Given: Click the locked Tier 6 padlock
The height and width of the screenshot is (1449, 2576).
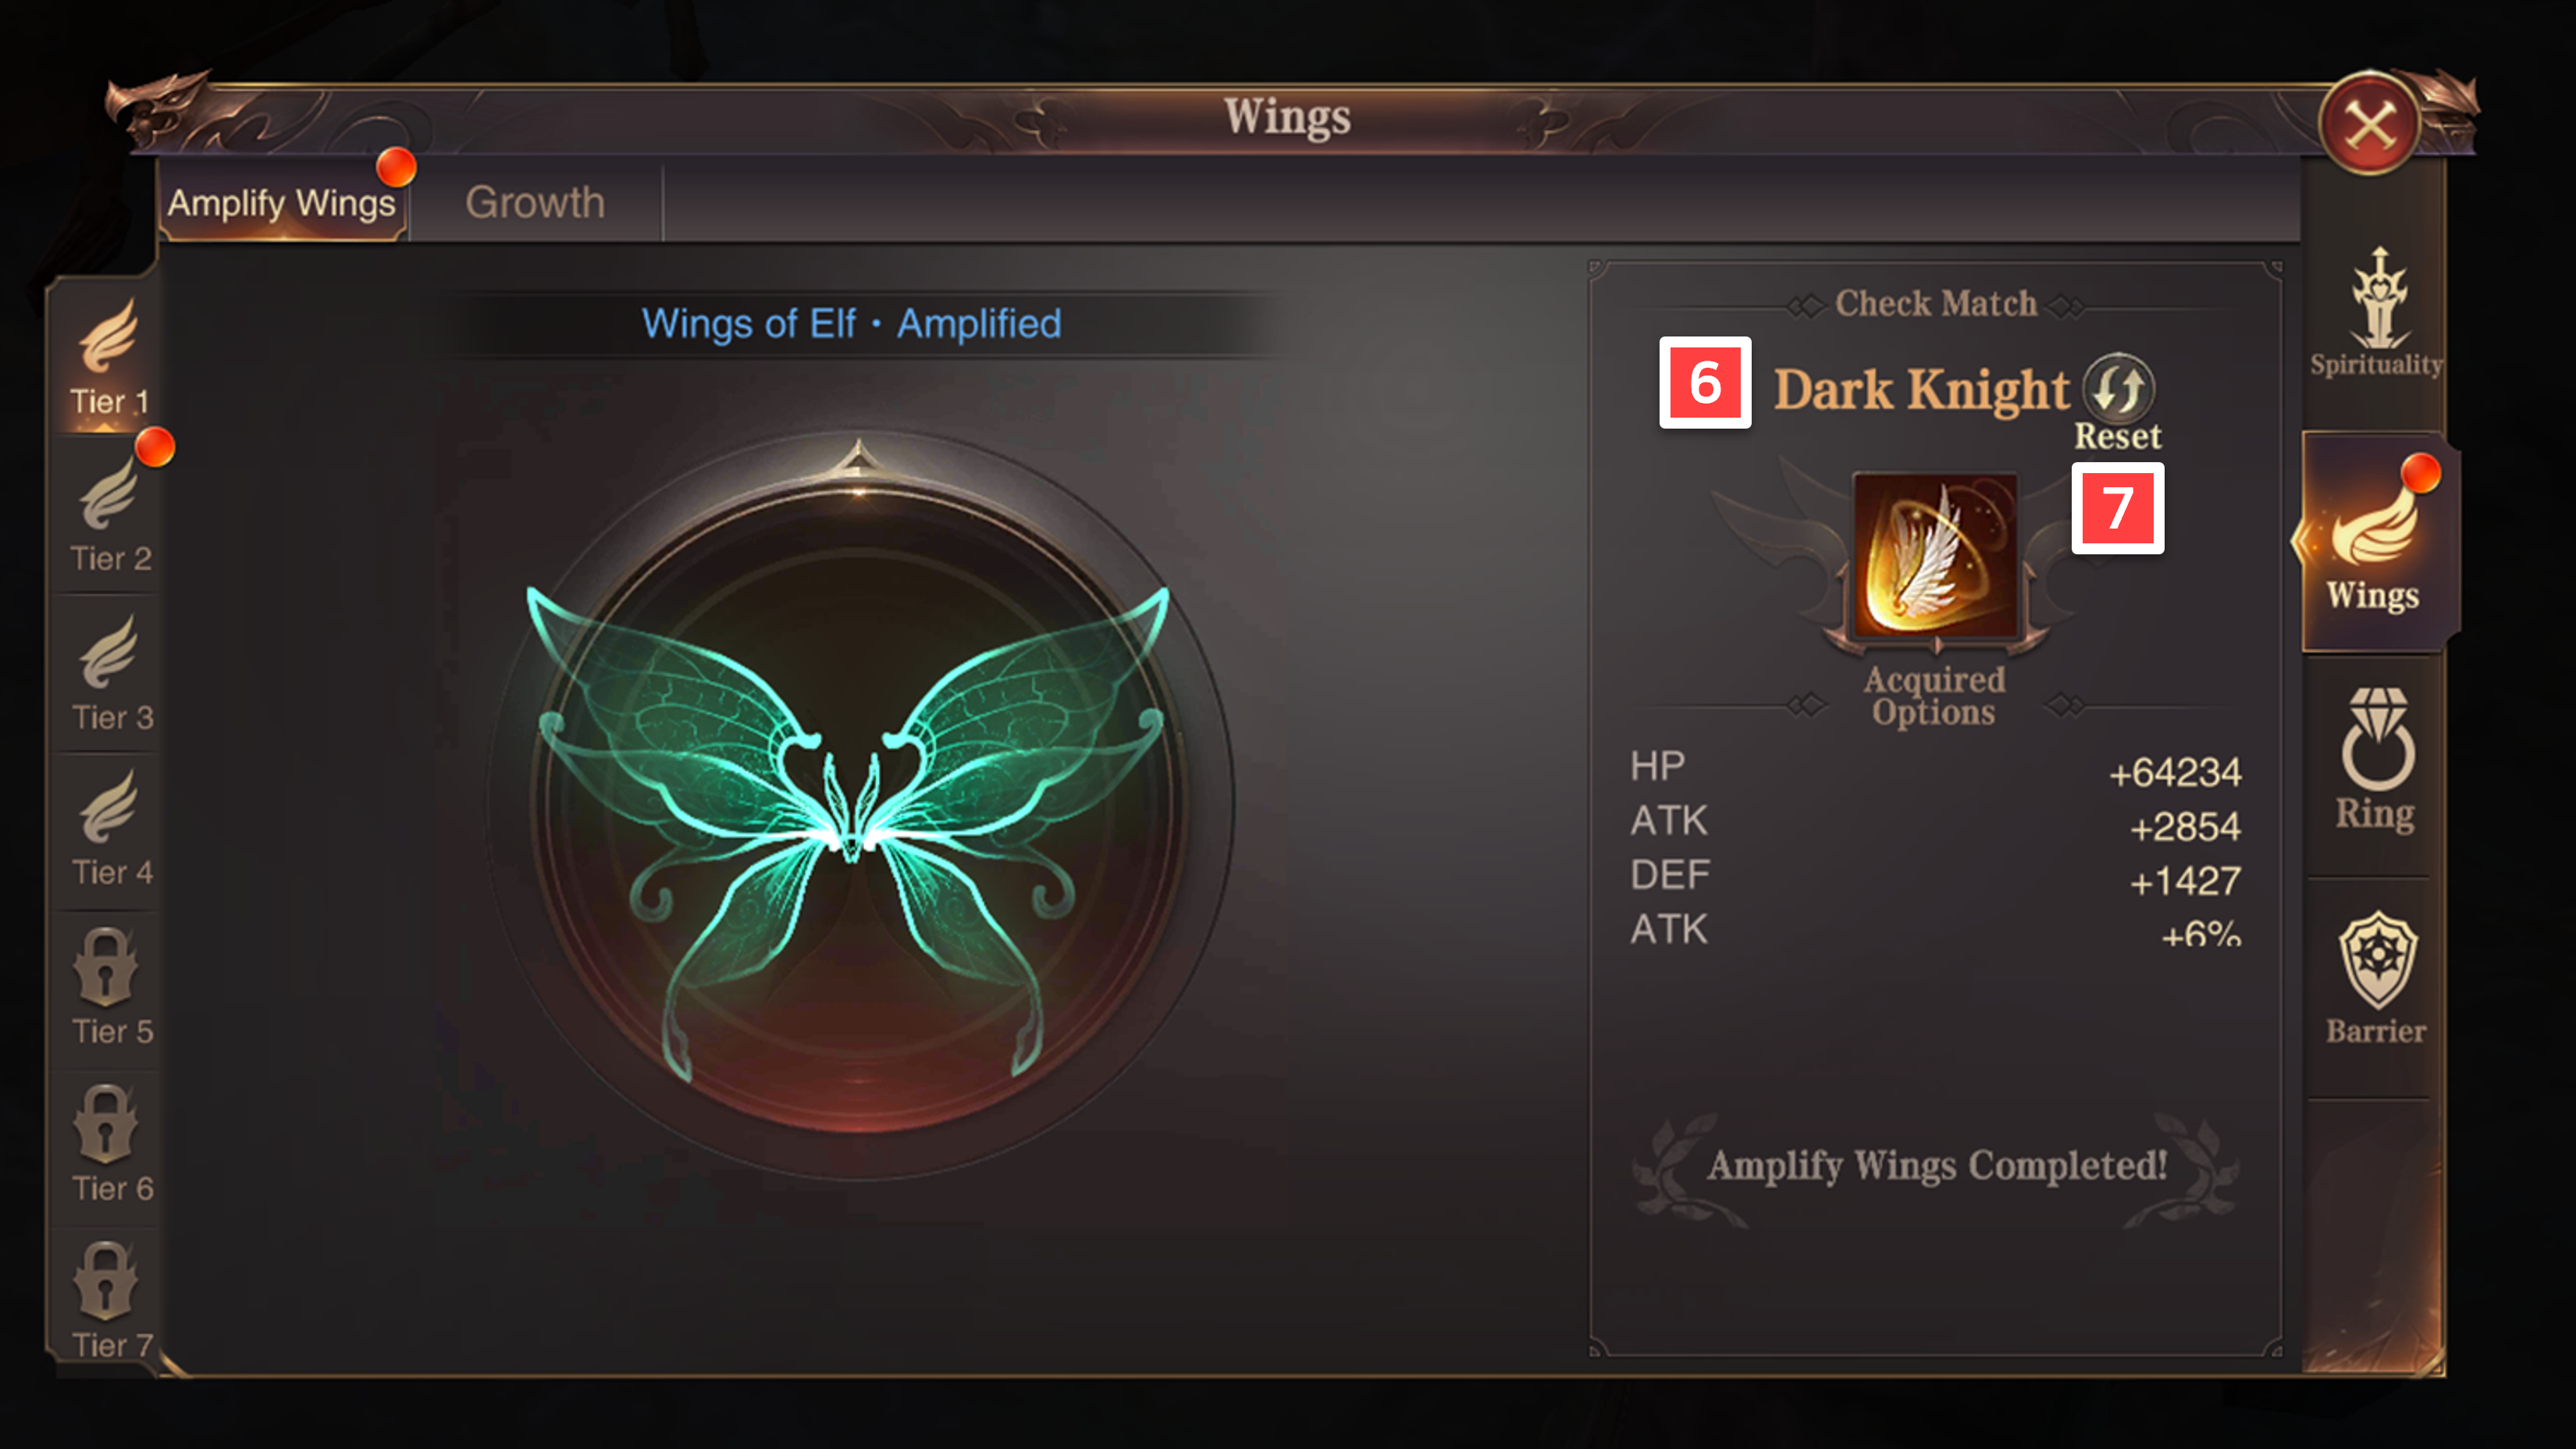Looking at the screenshot, I should pyautogui.click(x=106, y=1124).
